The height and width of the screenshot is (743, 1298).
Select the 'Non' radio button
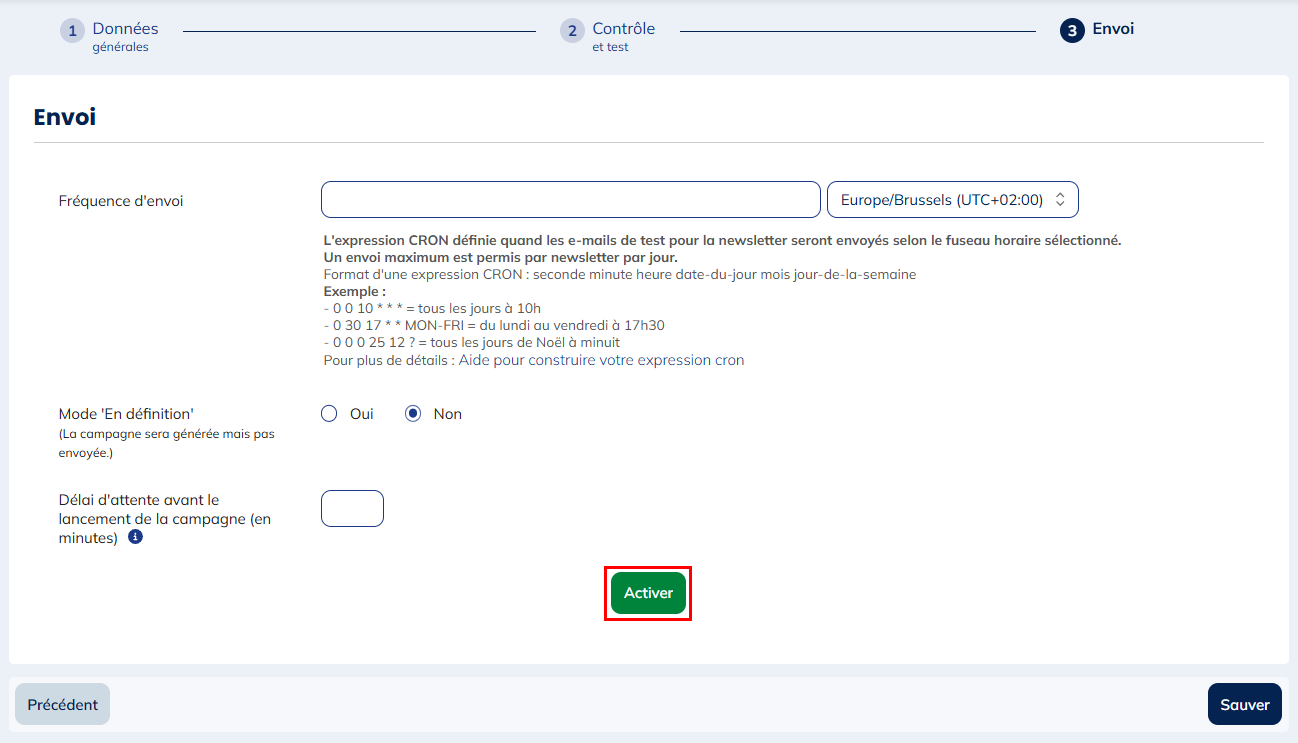pos(413,414)
